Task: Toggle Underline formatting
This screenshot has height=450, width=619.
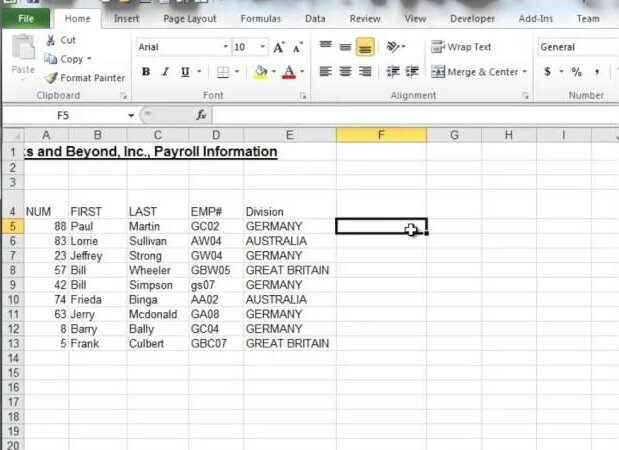Action: pyautogui.click(x=185, y=72)
